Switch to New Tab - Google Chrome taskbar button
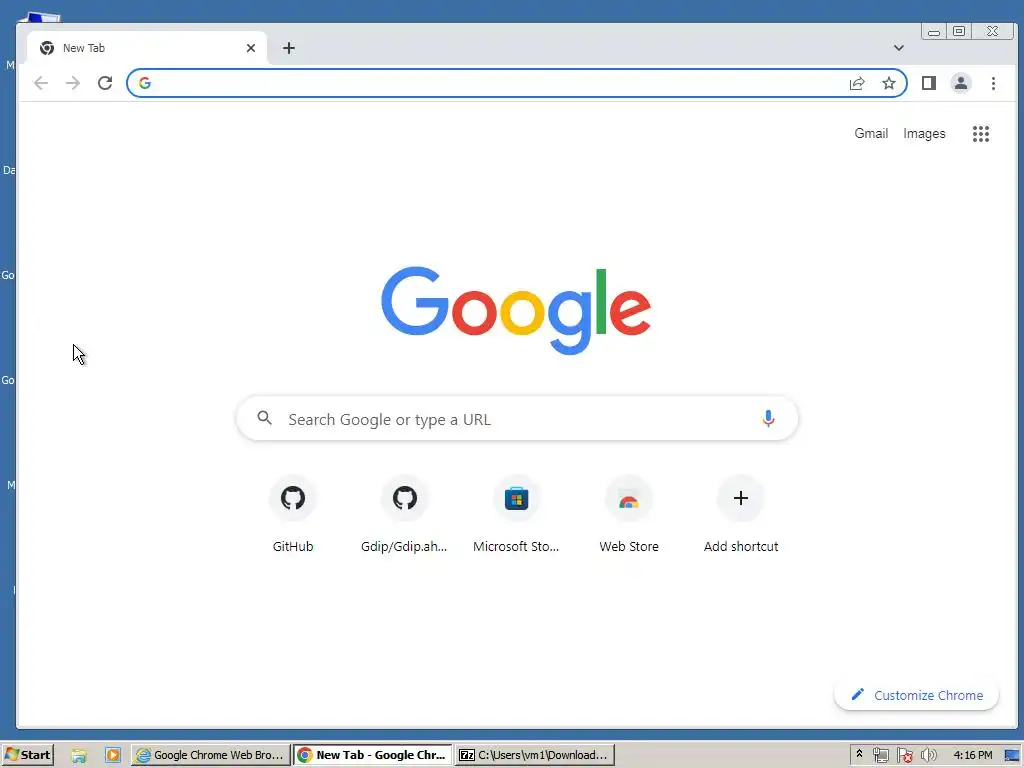The image size is (1024, 768). [373, 755]
